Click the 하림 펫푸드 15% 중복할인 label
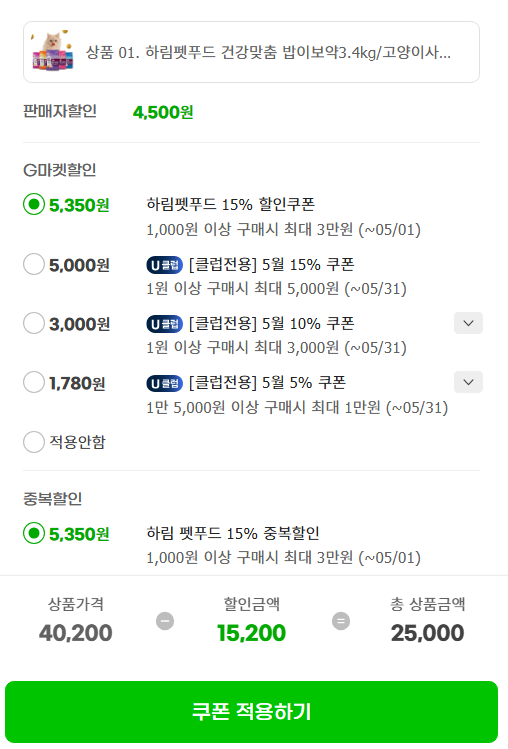 click(x=233, y=533)
